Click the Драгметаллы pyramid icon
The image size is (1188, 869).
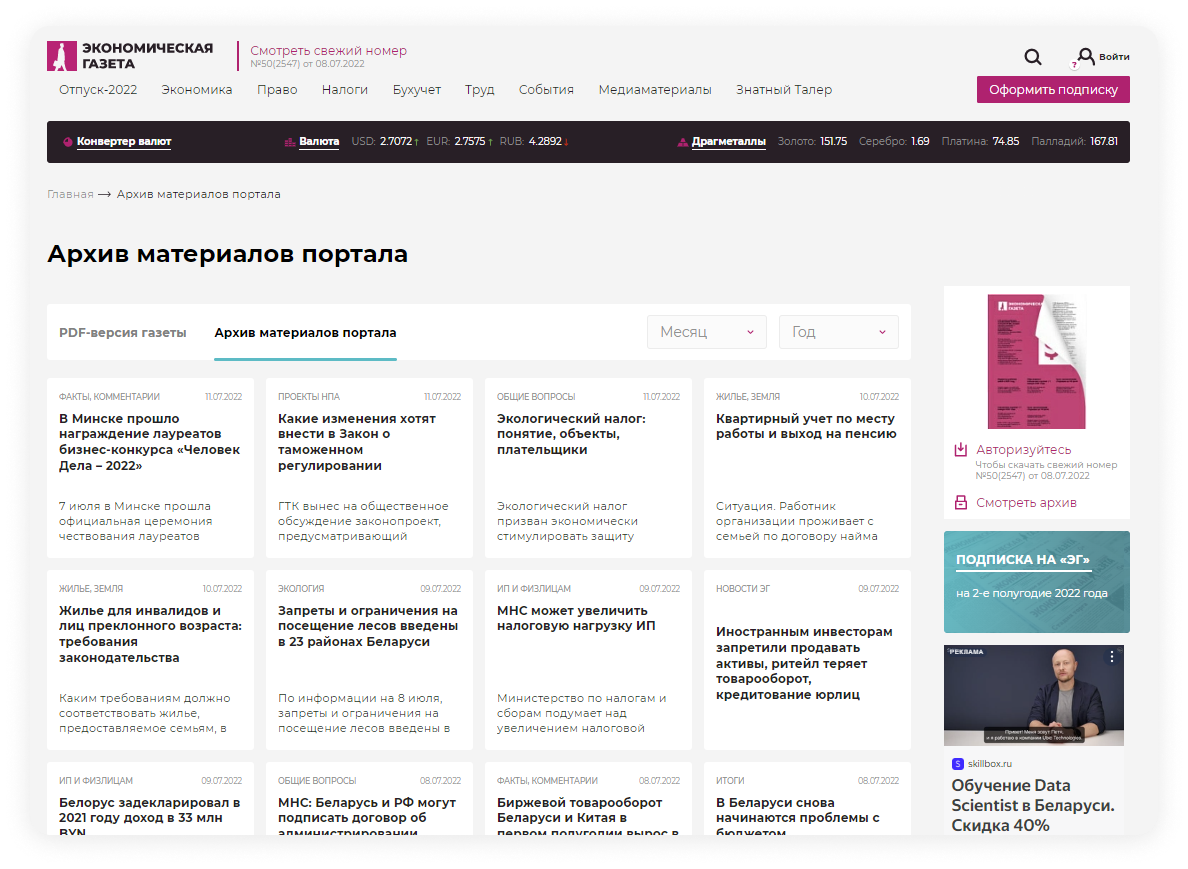tap(683, 142)
